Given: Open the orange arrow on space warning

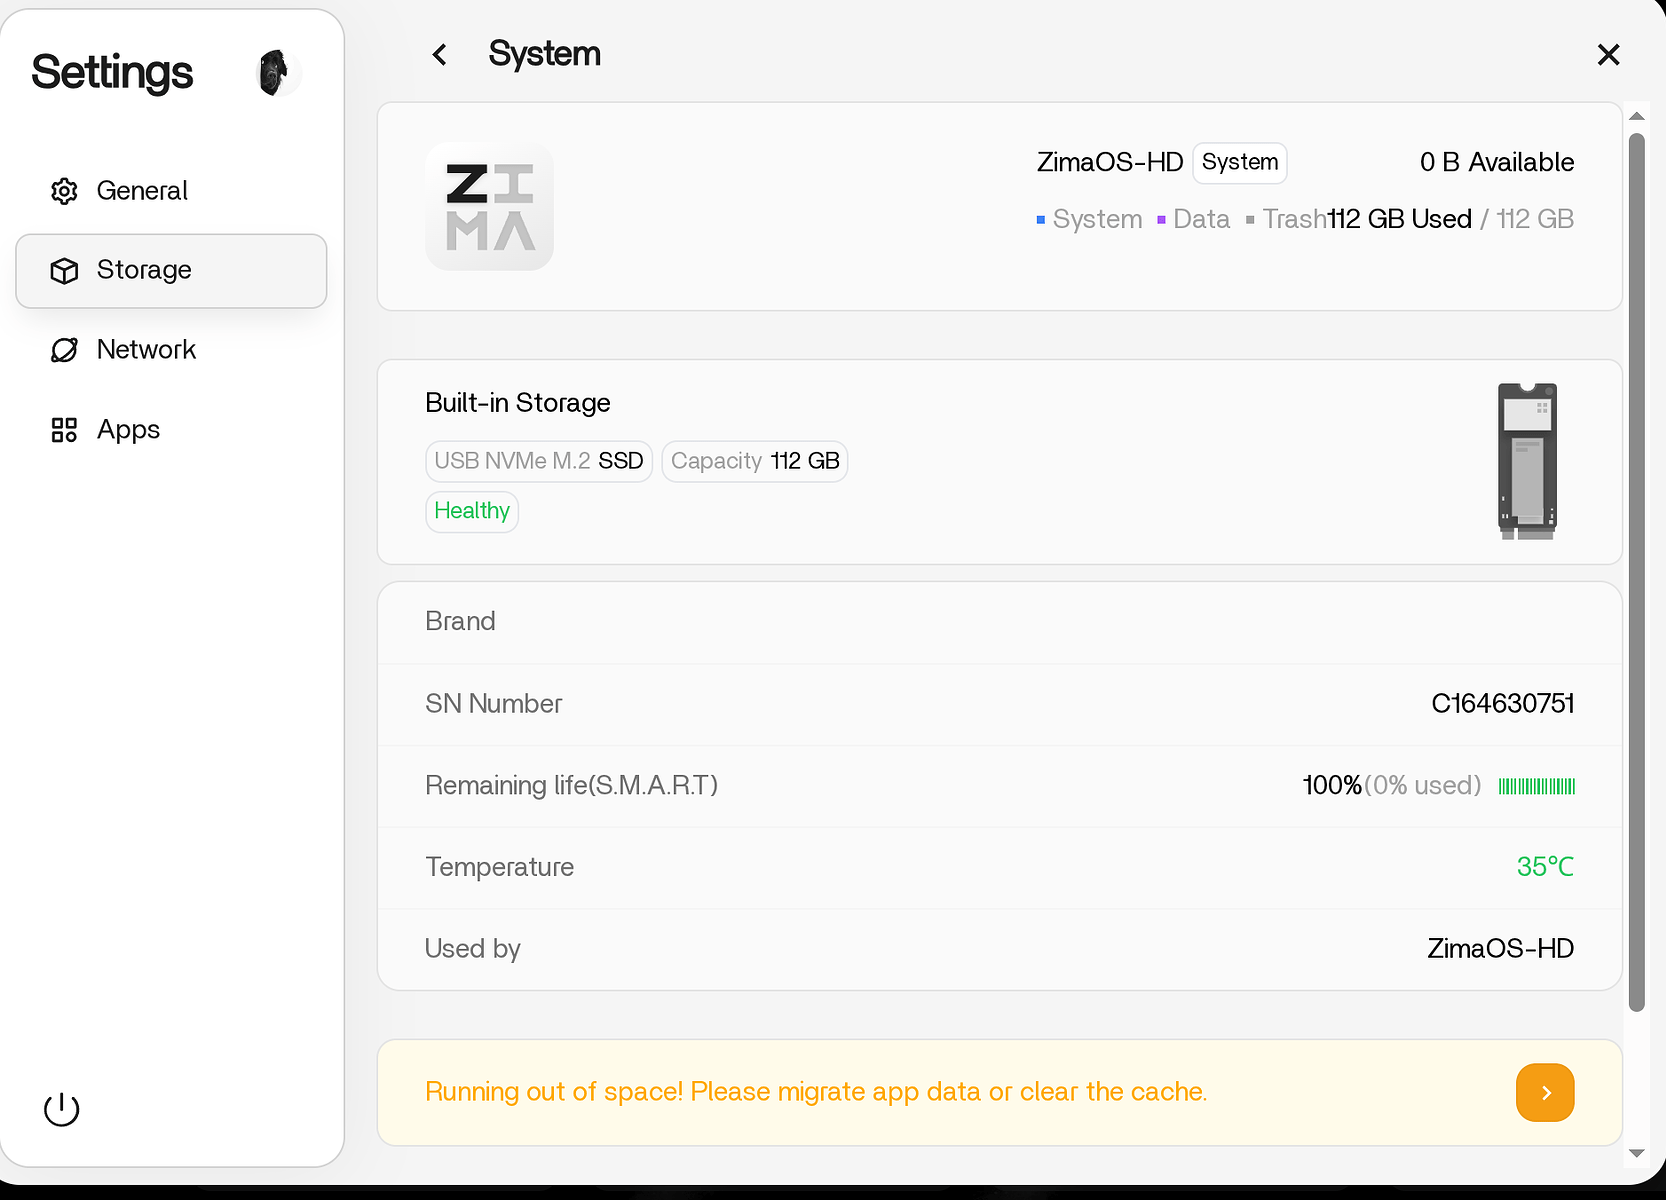Looking at the screenshot, I should tap(1544, 1092).
